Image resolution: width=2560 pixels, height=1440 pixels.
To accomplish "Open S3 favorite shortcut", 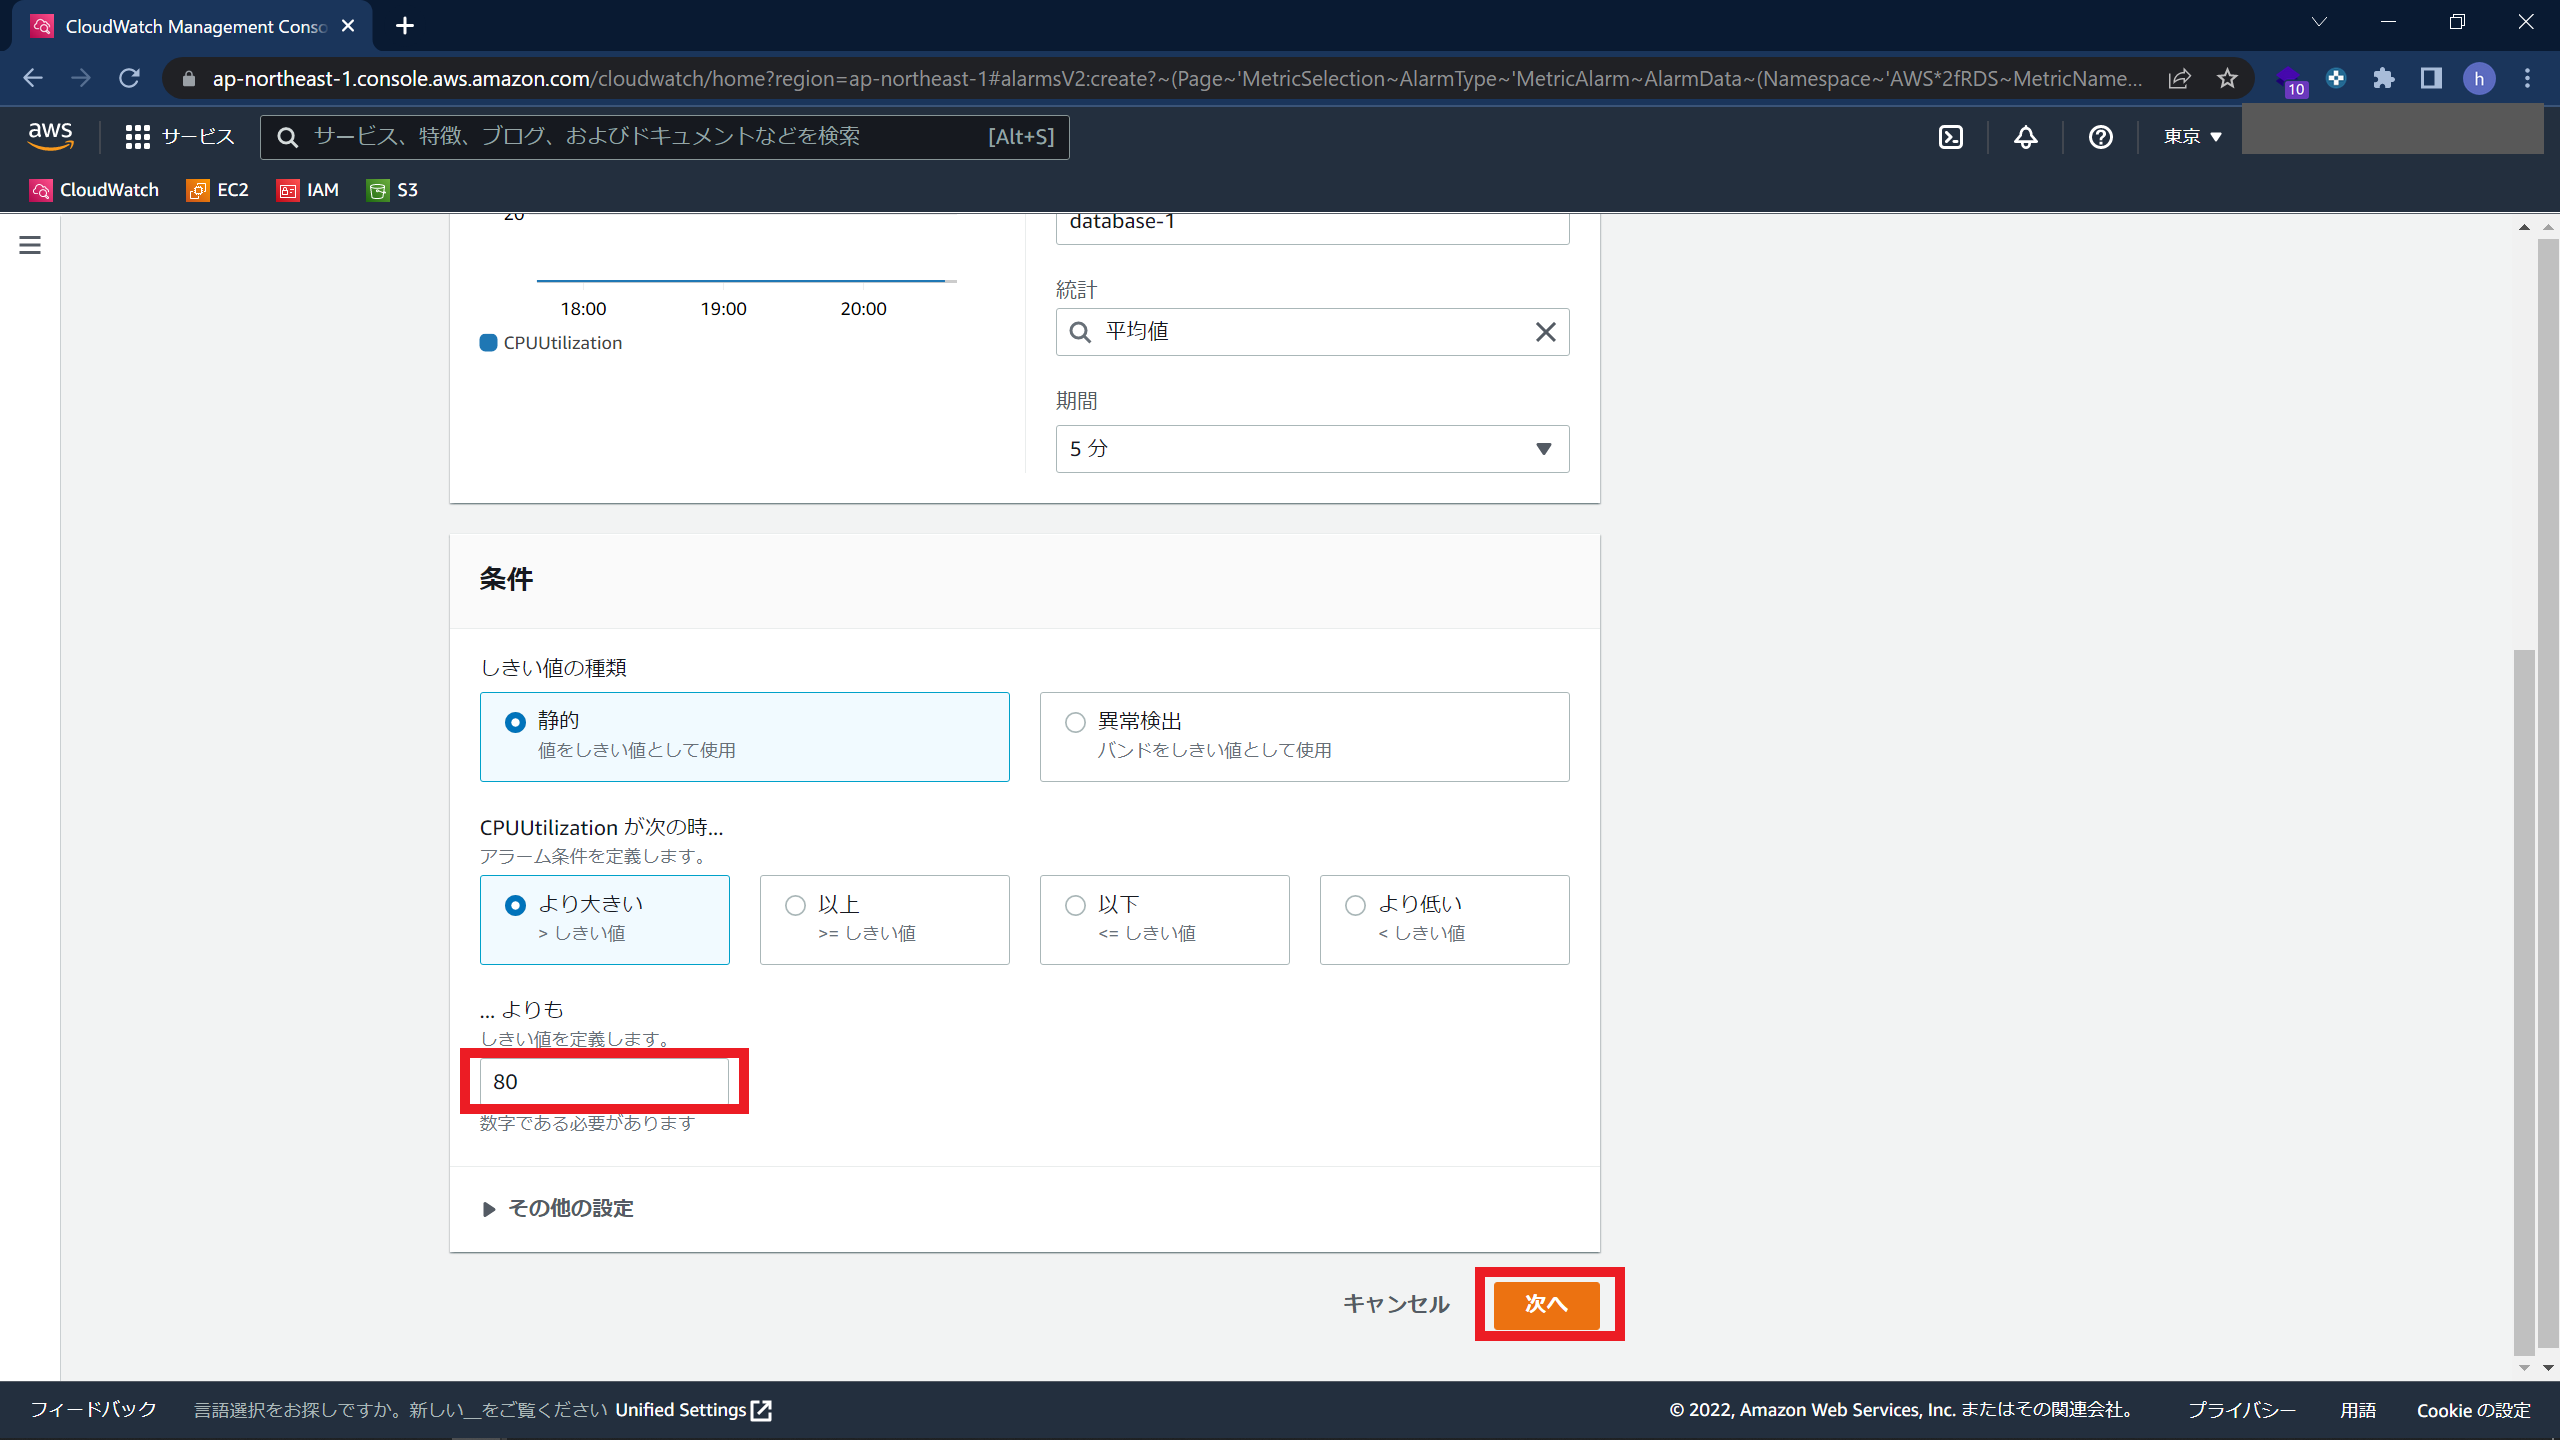I will coord(393,190).
